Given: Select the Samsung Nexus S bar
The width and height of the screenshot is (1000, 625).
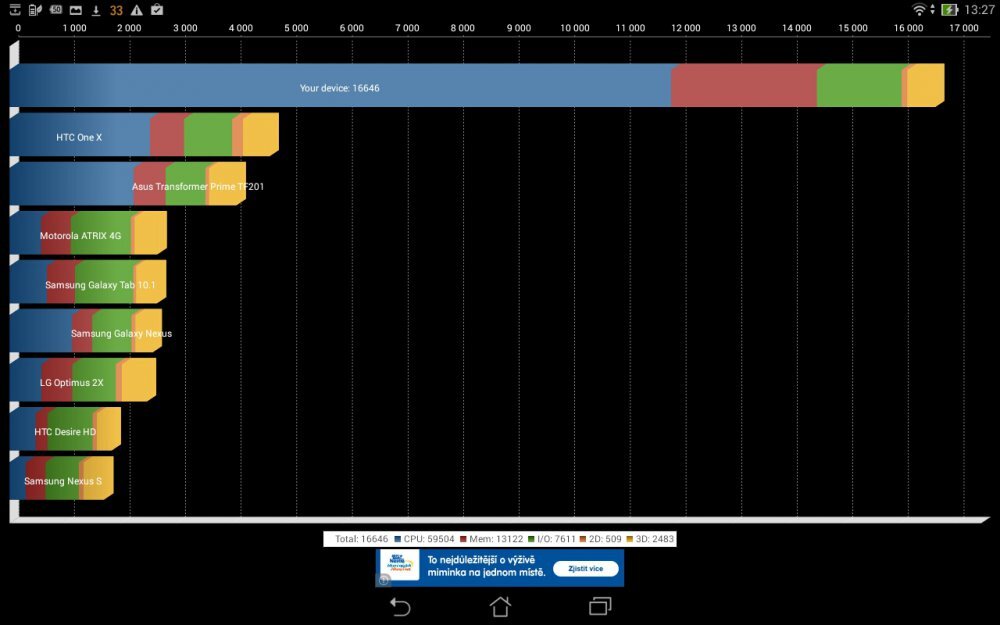Looking at the screenshot, I should tap(62, 481).
